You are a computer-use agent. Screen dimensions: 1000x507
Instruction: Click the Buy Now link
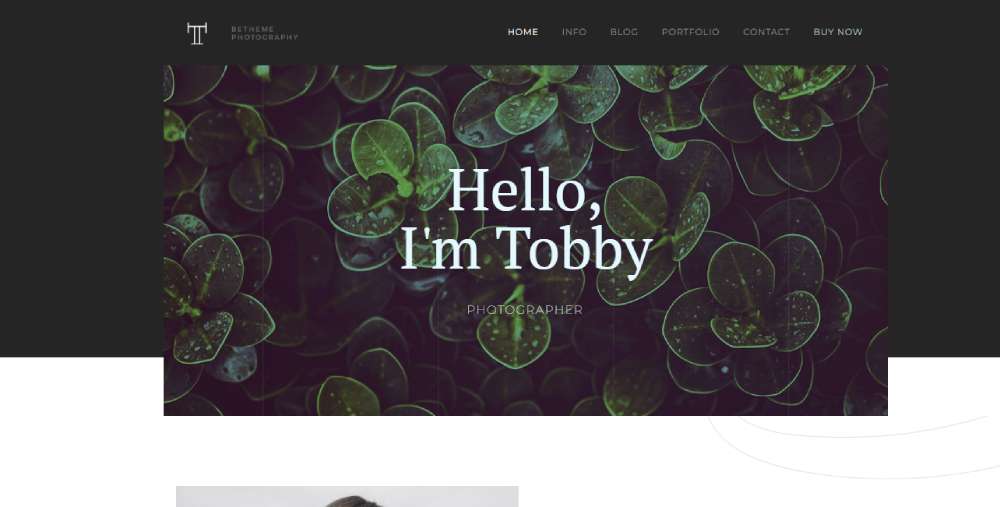click(x=837, y=32)
